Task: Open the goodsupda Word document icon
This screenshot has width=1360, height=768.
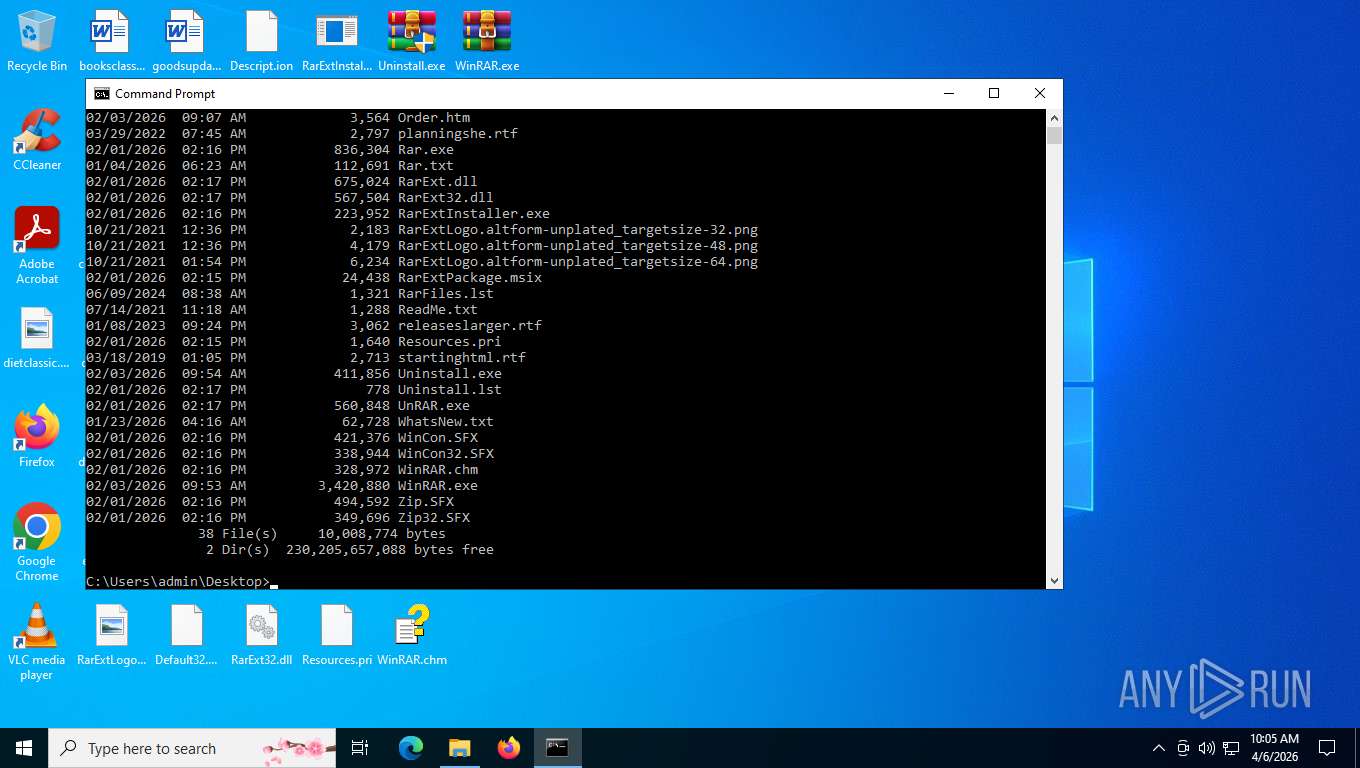Action: click(x=187, y=41)
